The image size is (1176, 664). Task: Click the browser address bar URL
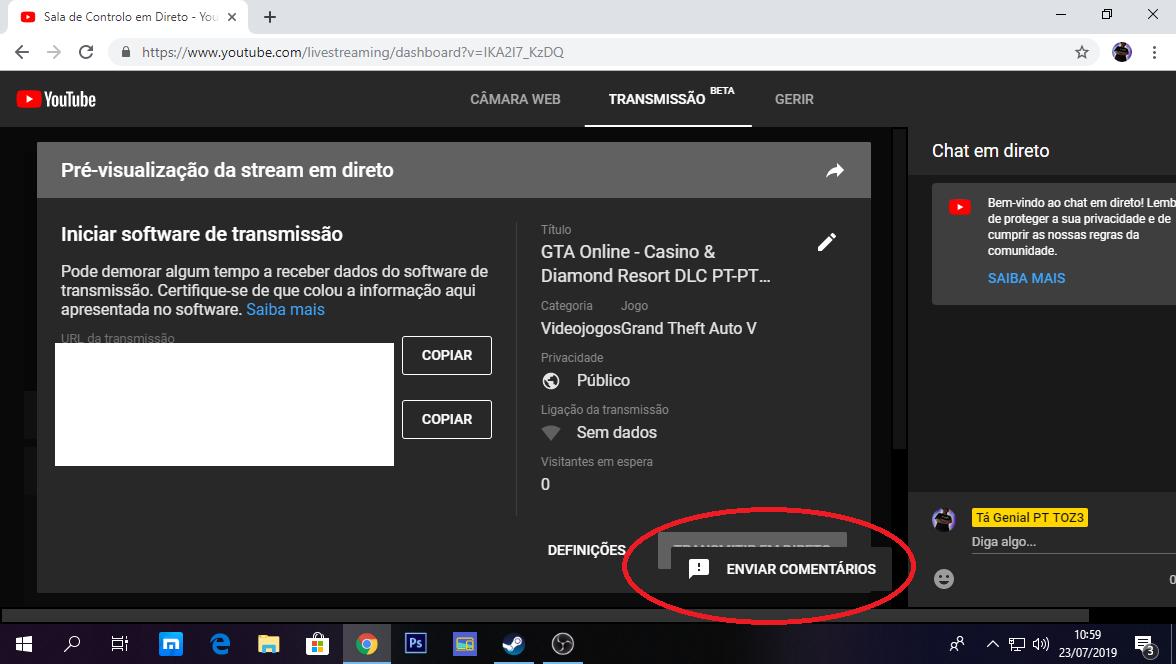[x=352, y=52]
